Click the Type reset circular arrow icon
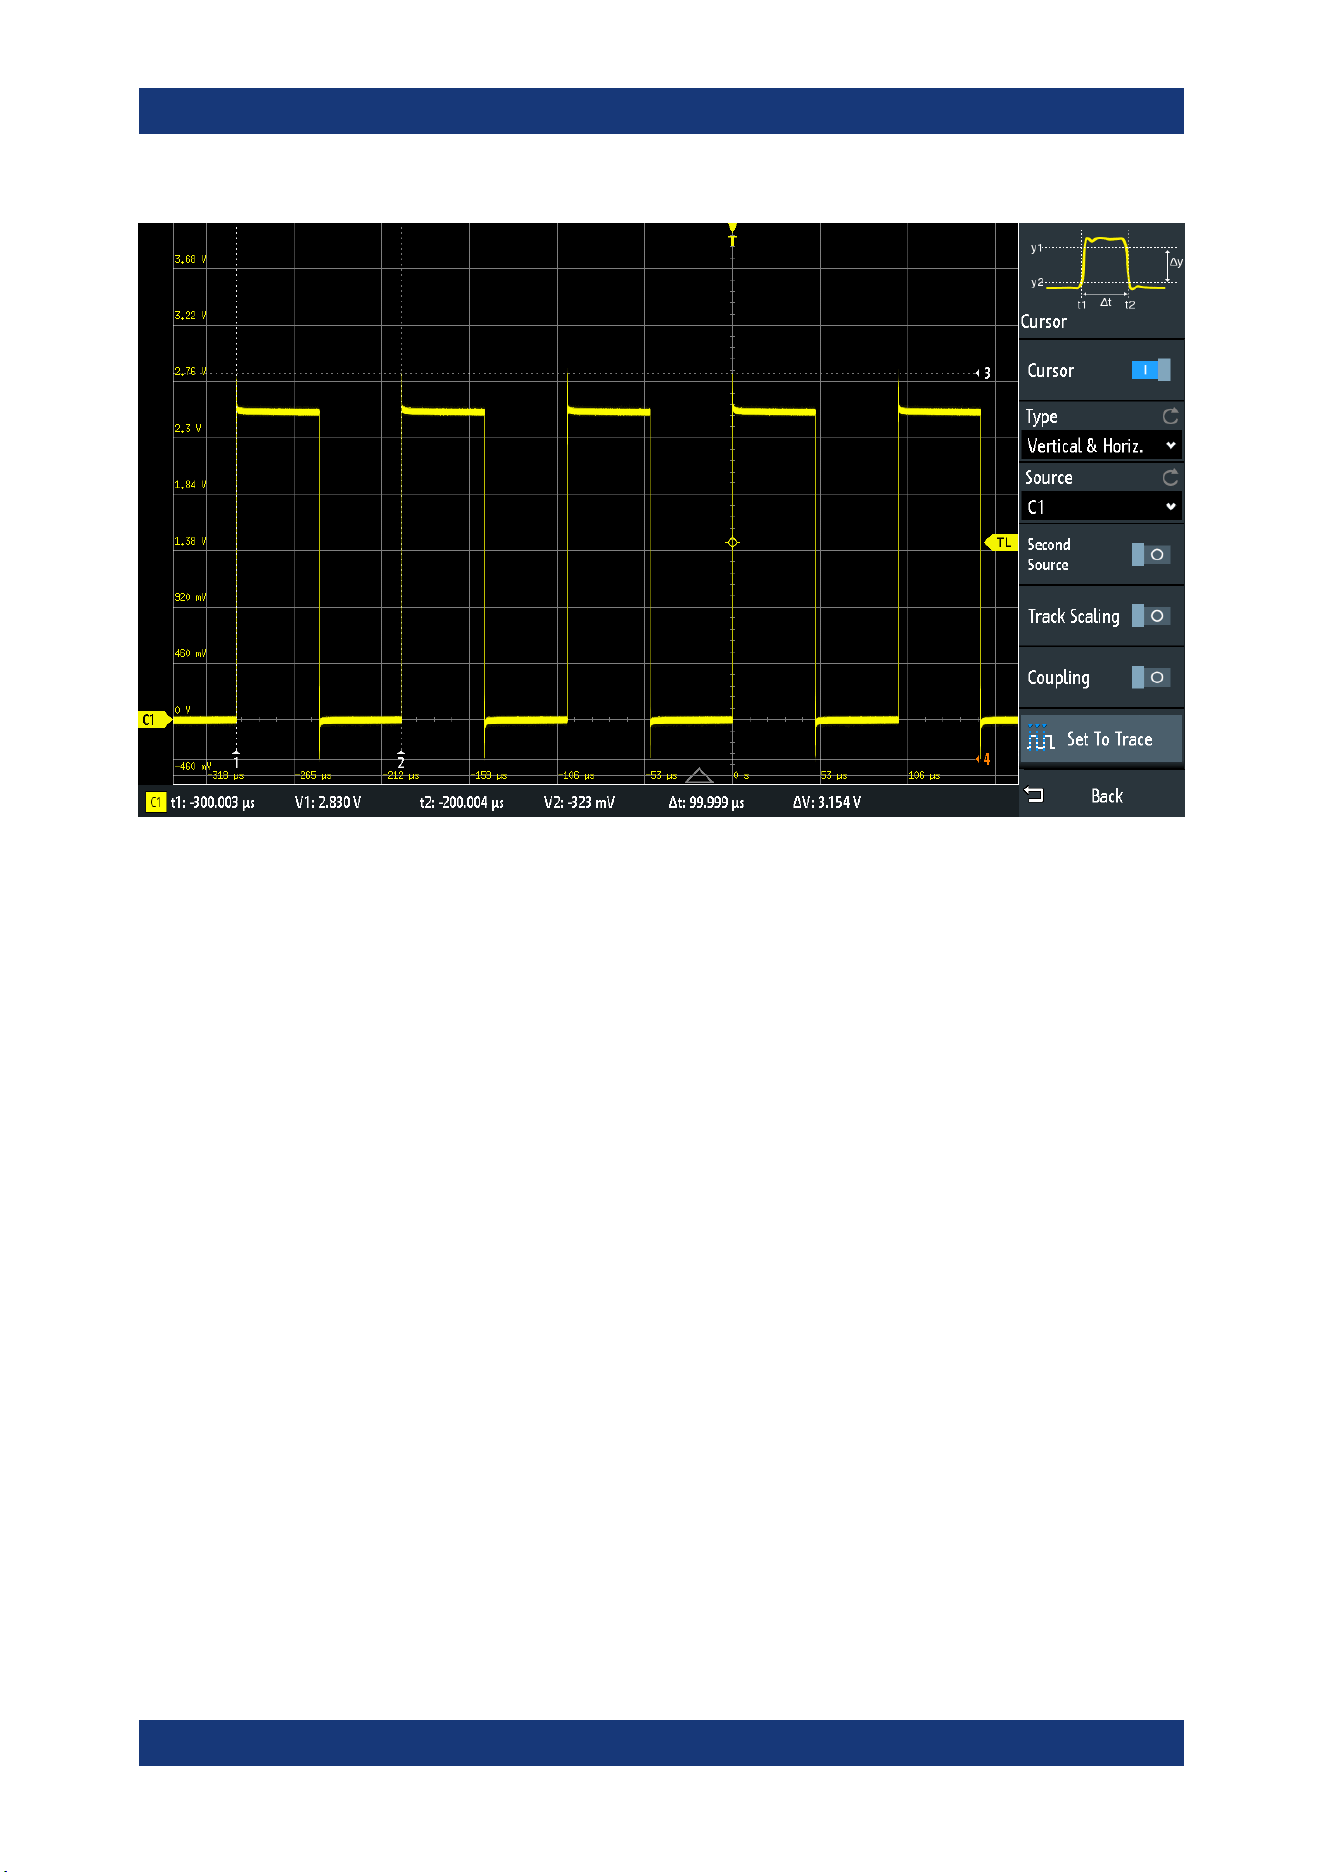The width and height of the screenshot is (1324, 1872). click(1170, 416)
